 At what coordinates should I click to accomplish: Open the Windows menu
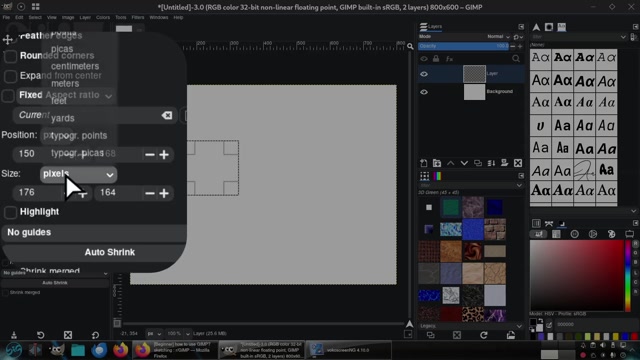tap(159, 18)
